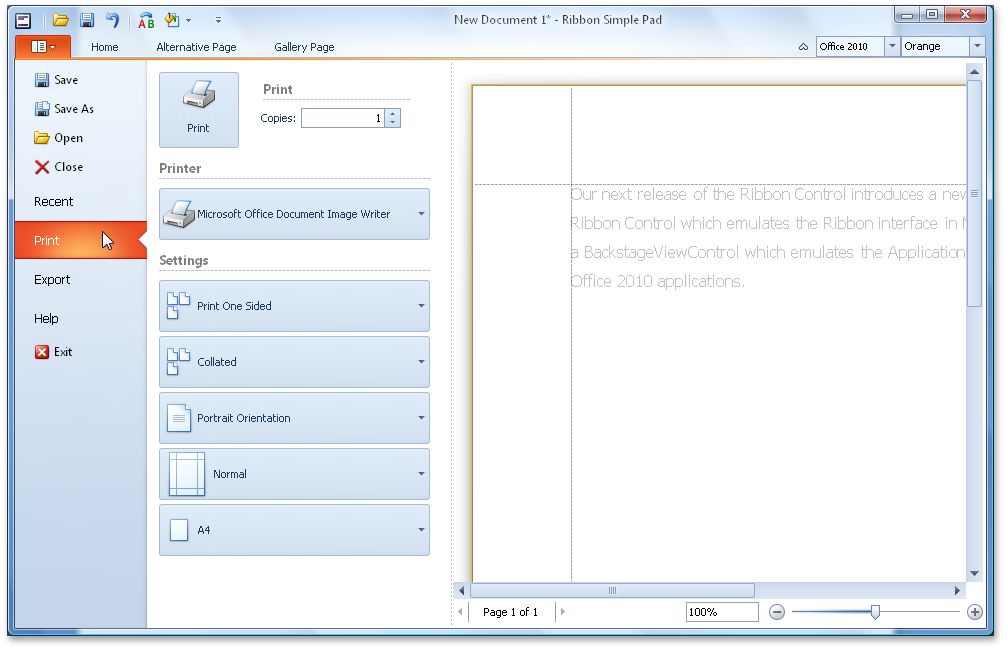Click Open in the backstage menu
Image resolution: width=1007 pixels, height=651 pixels.
tap(58, 137)
